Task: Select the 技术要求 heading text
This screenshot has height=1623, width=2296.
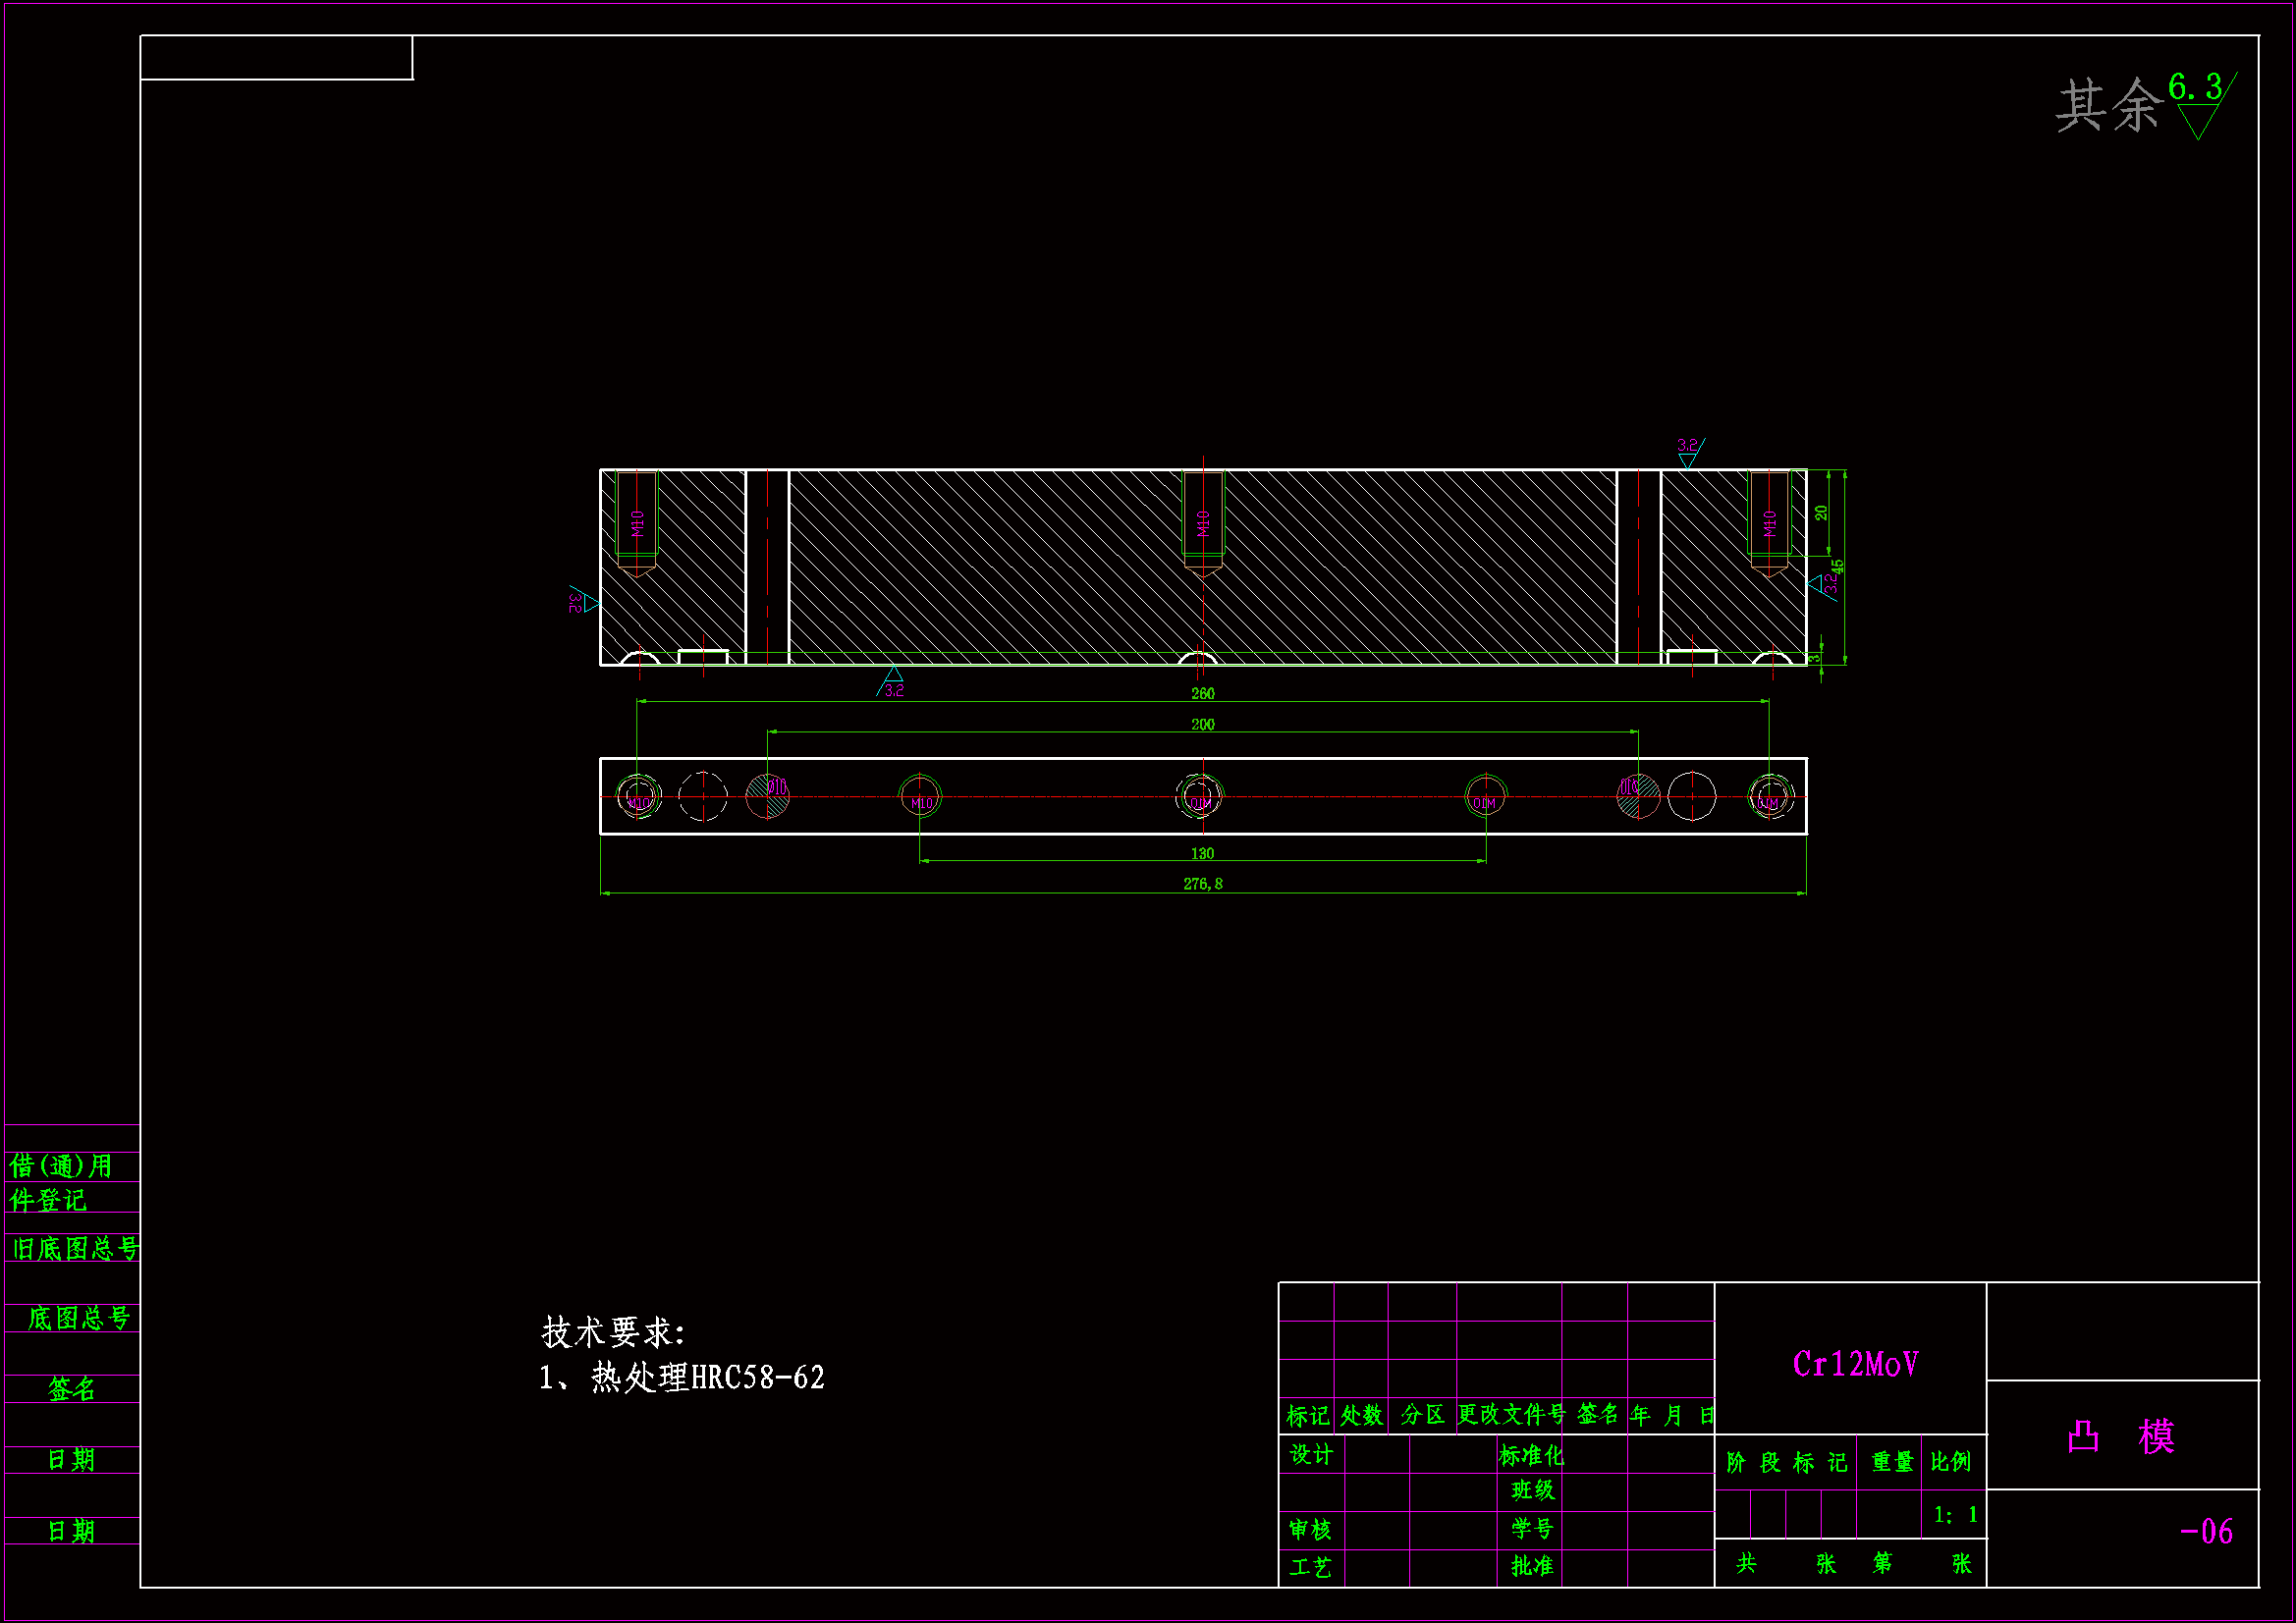Action: (x=613, y=1332)
